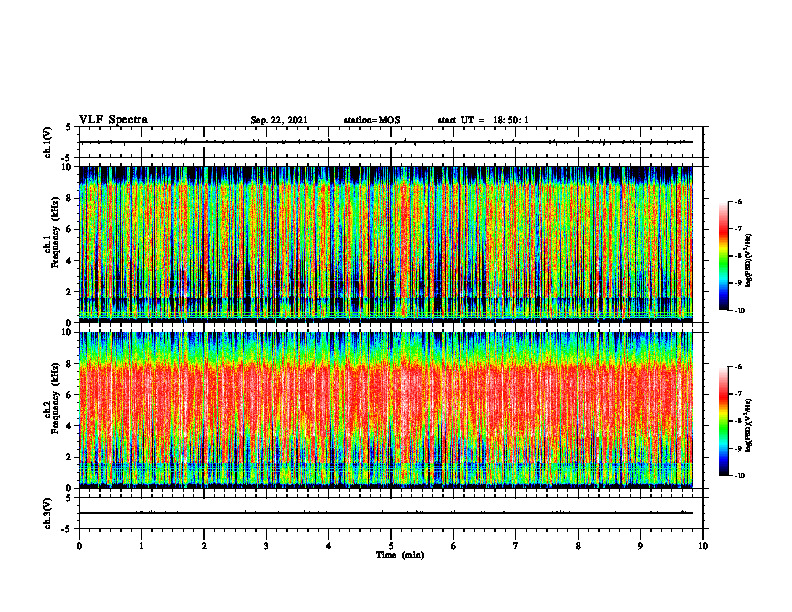Click the "-7" tick on ch.1 colorbar
The height and width of the screenshot is (612, 792).
tap(738, 229)
